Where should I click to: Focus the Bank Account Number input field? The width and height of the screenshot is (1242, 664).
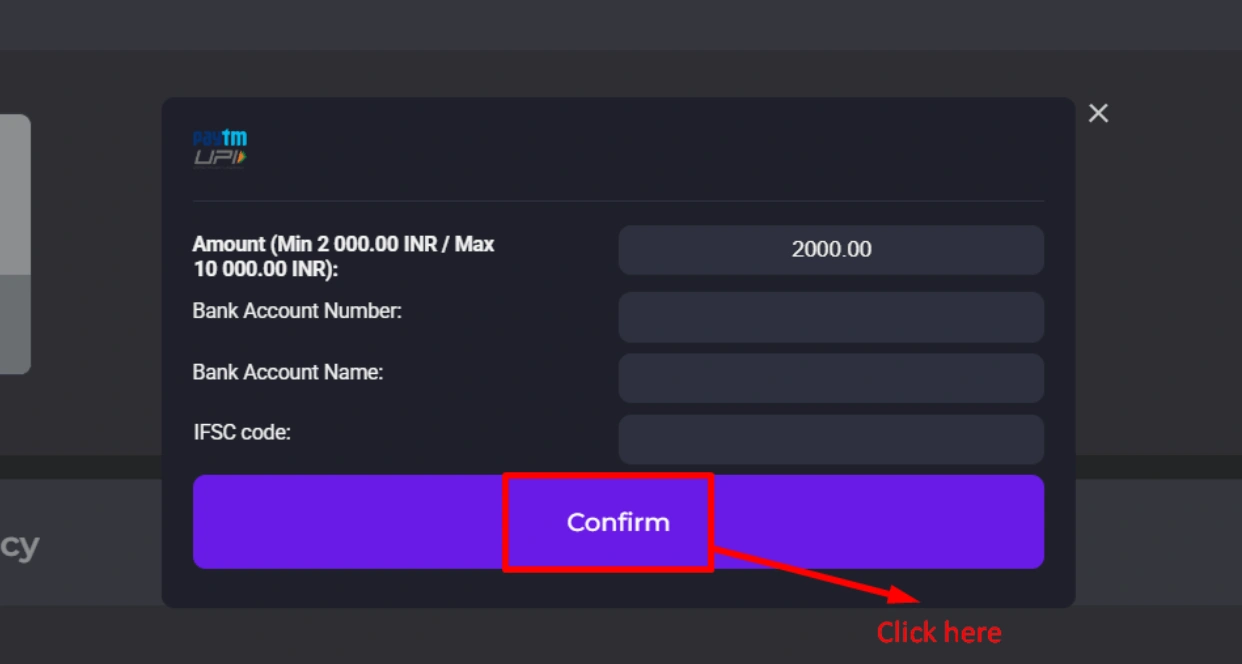[x=831, y=317]
